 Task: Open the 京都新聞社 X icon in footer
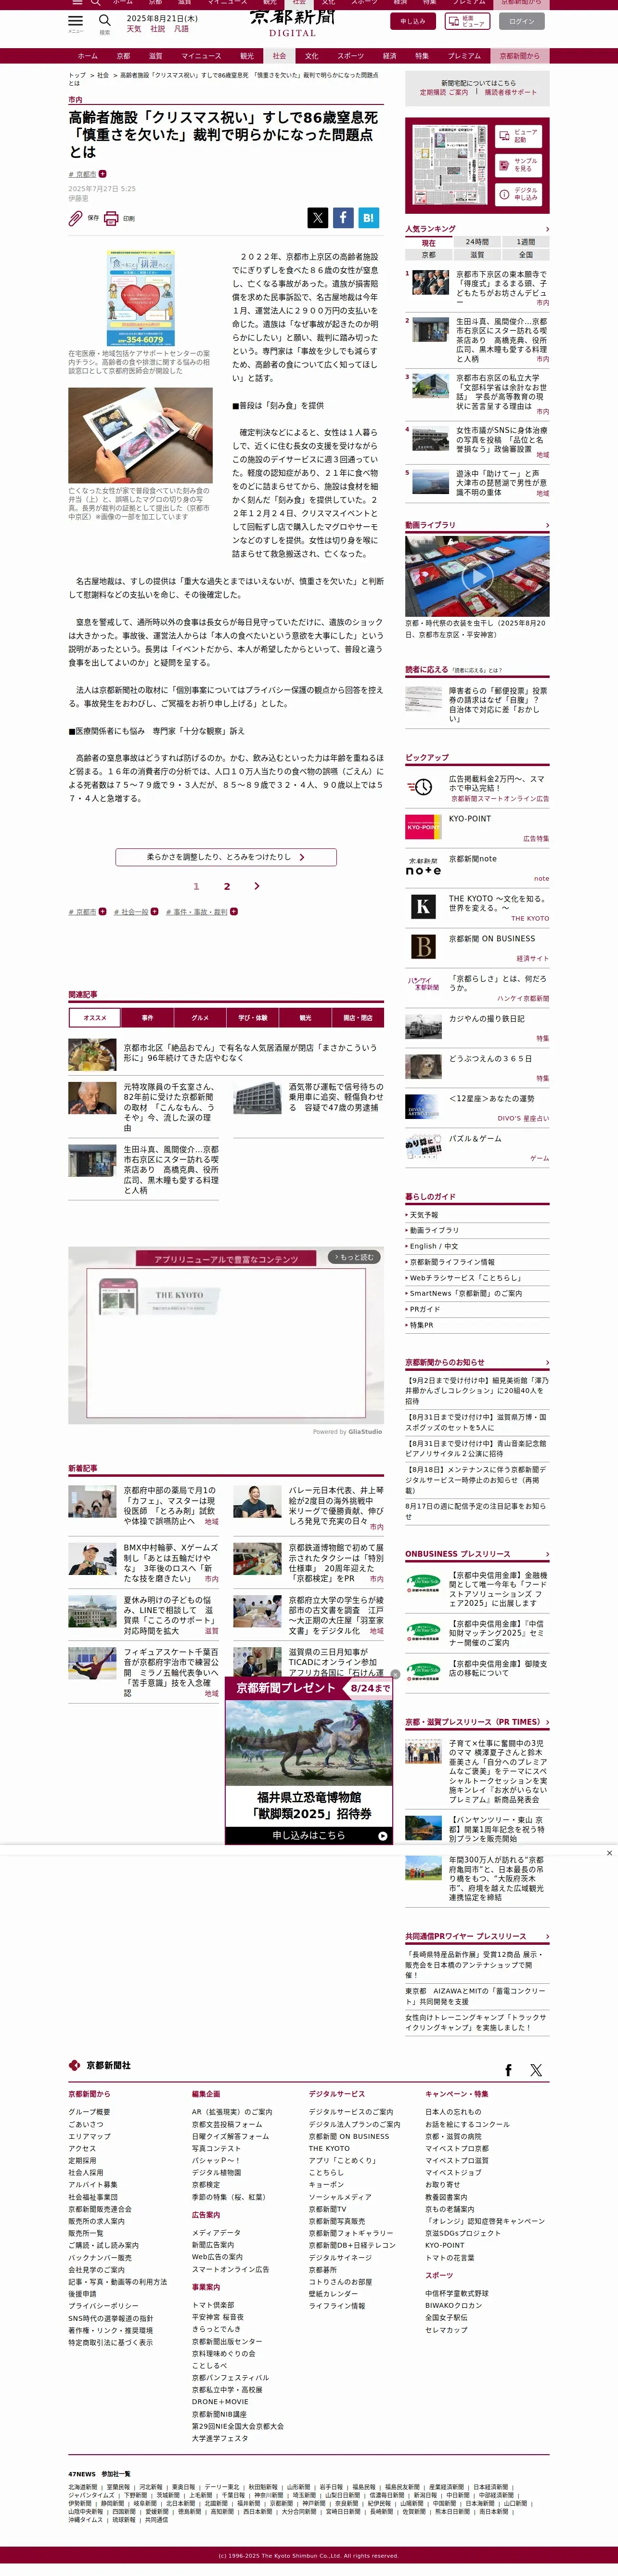coord(536,2071)
